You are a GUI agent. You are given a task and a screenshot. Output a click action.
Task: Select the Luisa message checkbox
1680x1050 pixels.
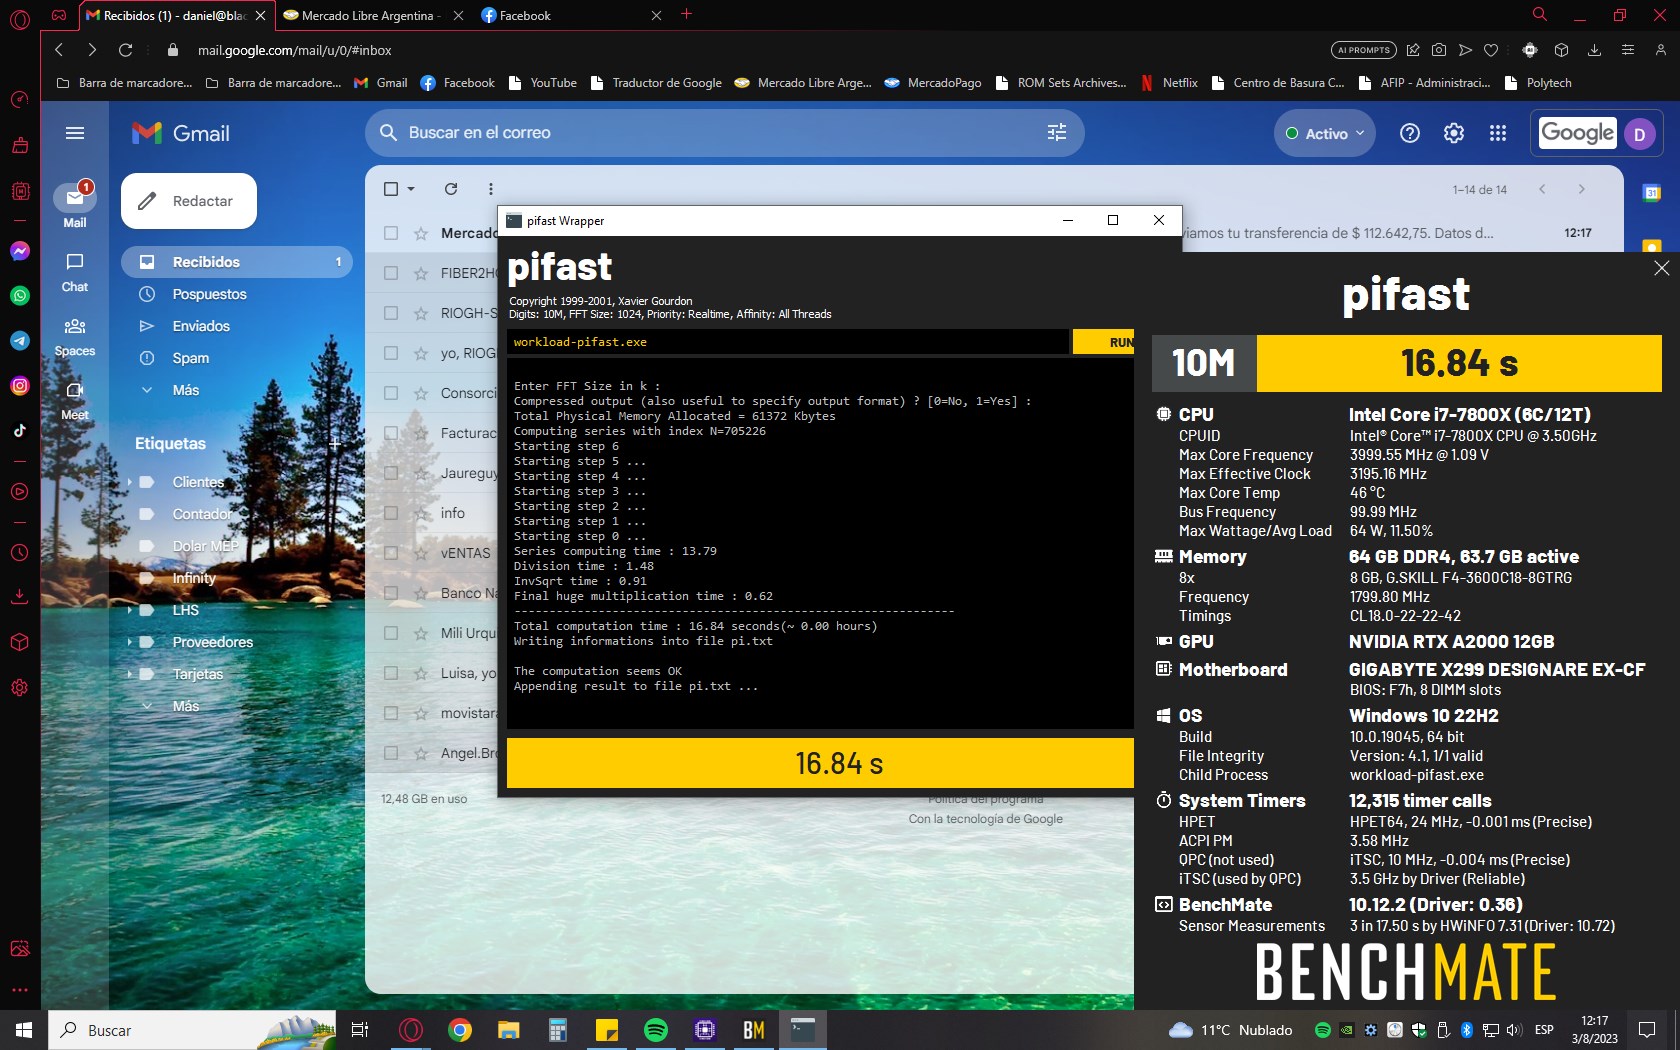[391, 673]
